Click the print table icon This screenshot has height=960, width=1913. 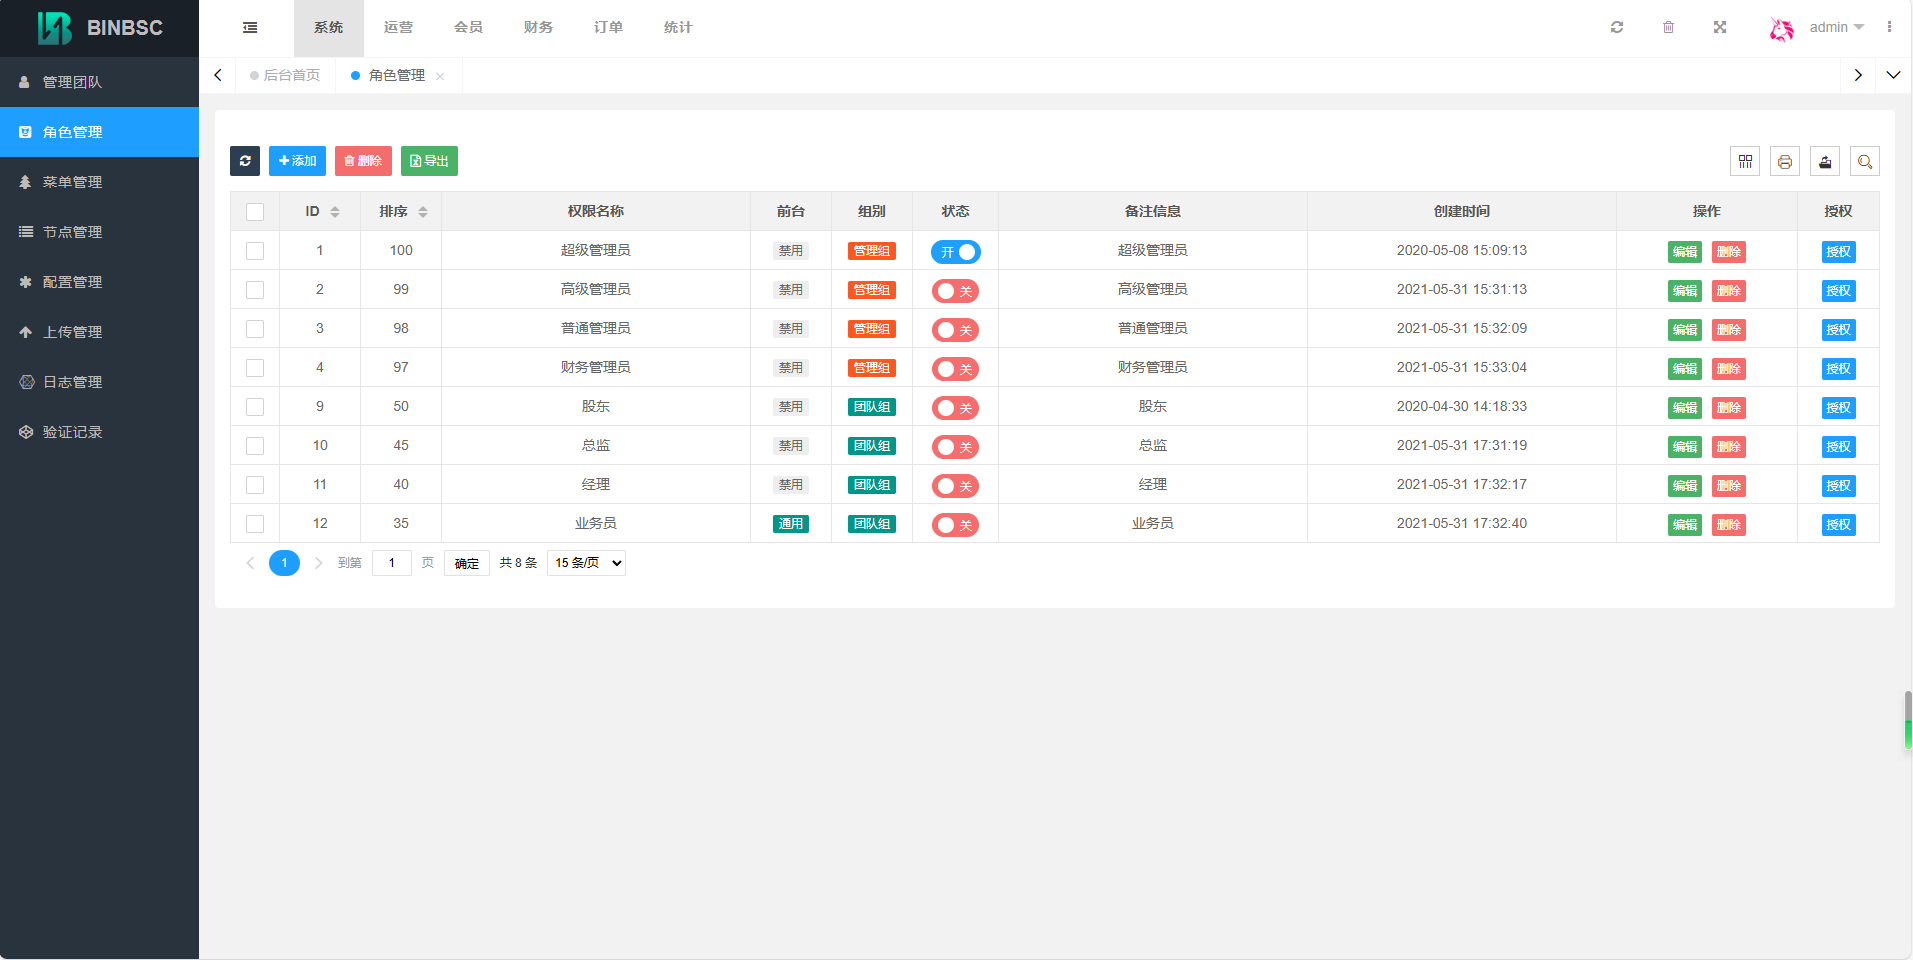pyautogui.click(x=1785, y=161)
